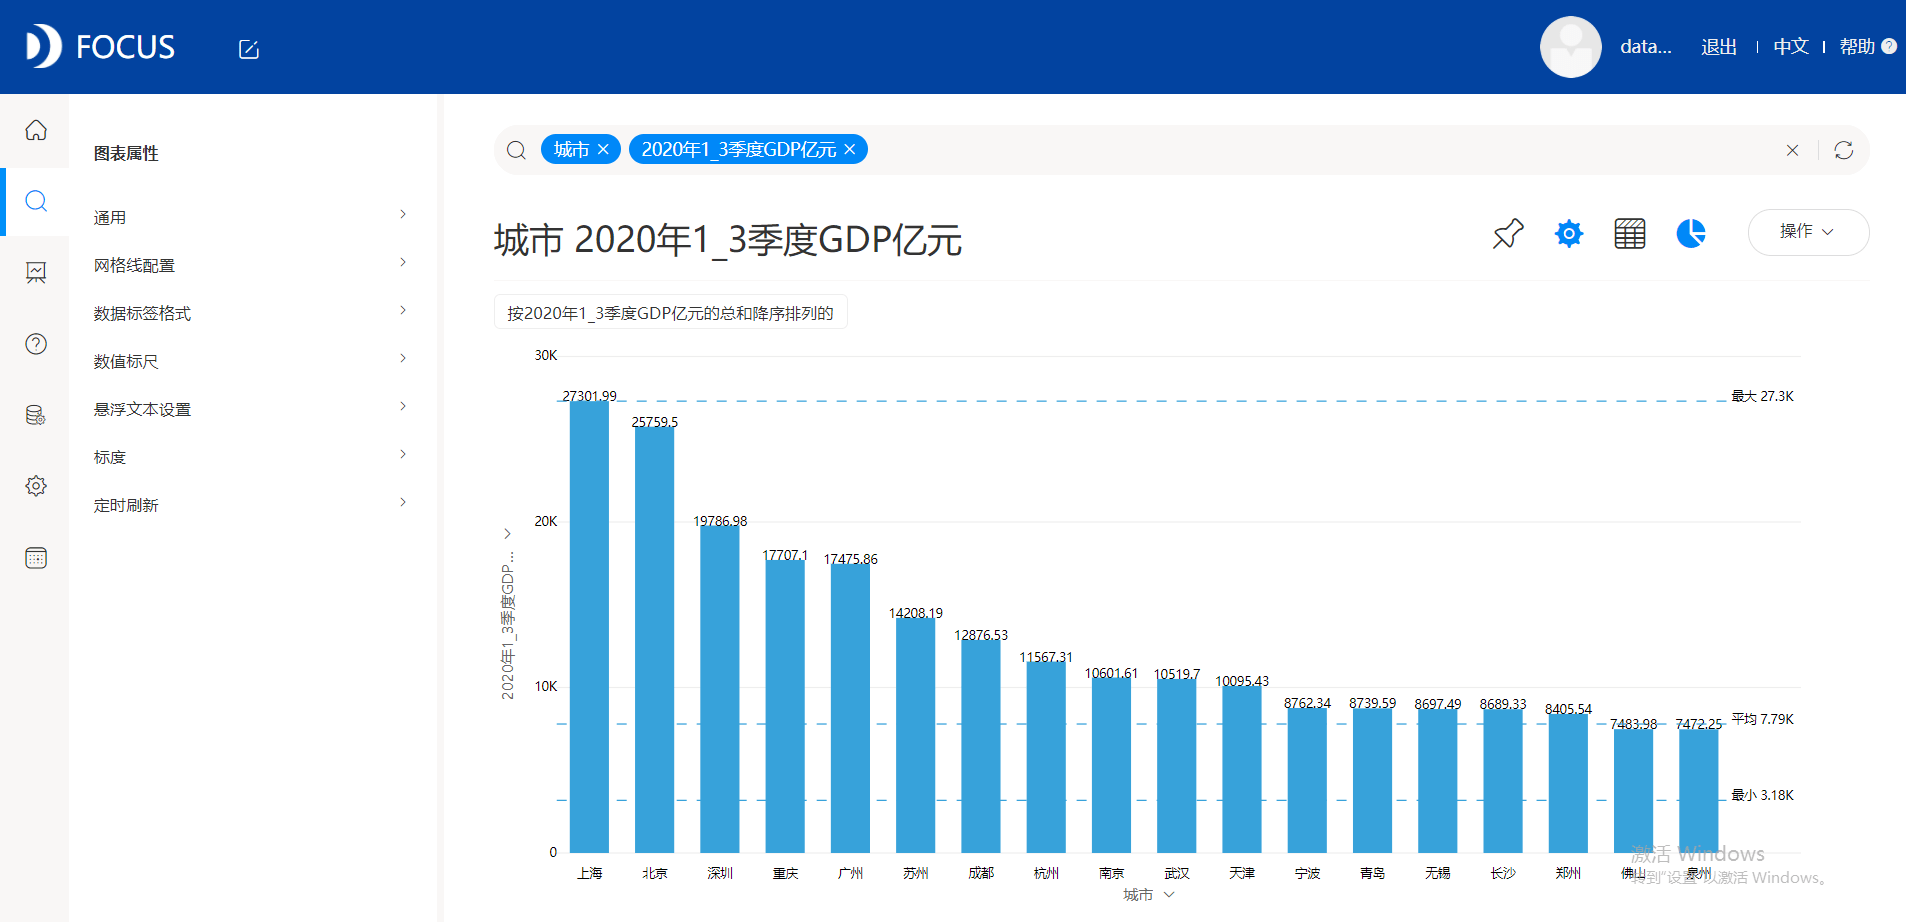Click the 平均 7.79K reference label
The height and width of the screenshot is (922, 1906).
click(x=1762, y=719)
